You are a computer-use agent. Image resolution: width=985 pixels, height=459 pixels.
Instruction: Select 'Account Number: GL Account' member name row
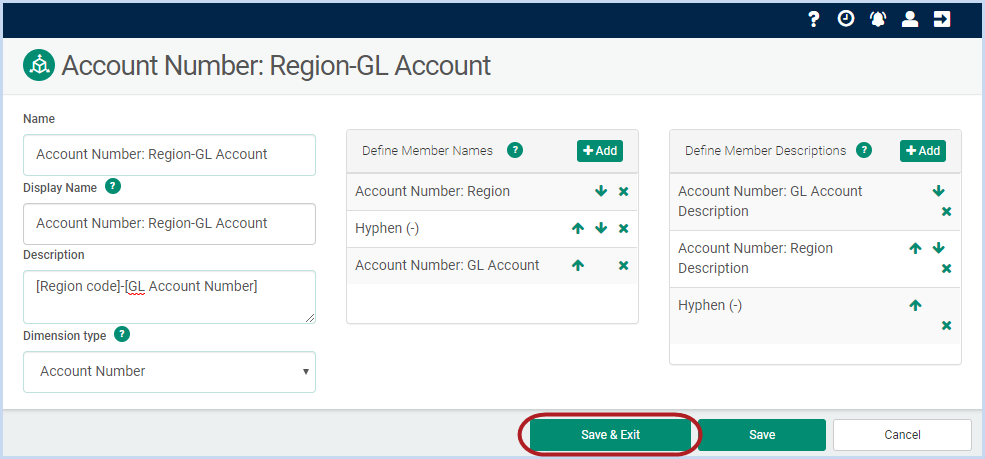[492, 266]
